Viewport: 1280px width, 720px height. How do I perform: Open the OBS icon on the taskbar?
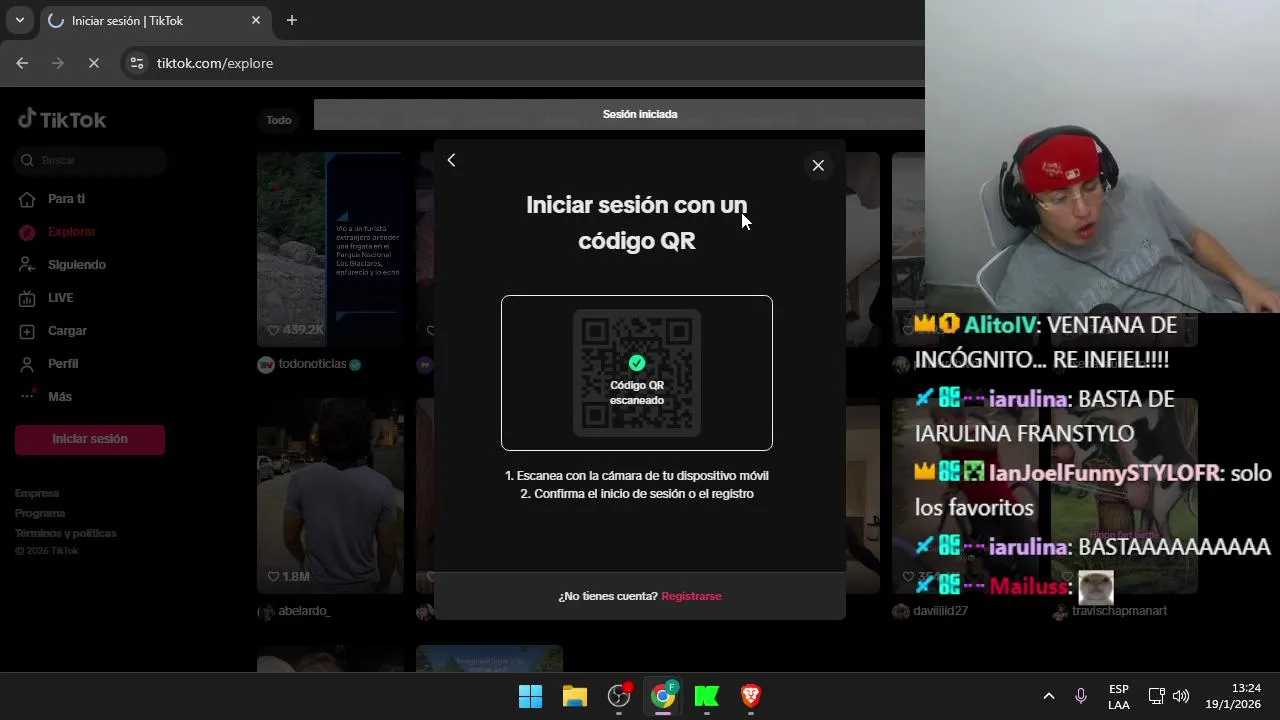[619, 696]
